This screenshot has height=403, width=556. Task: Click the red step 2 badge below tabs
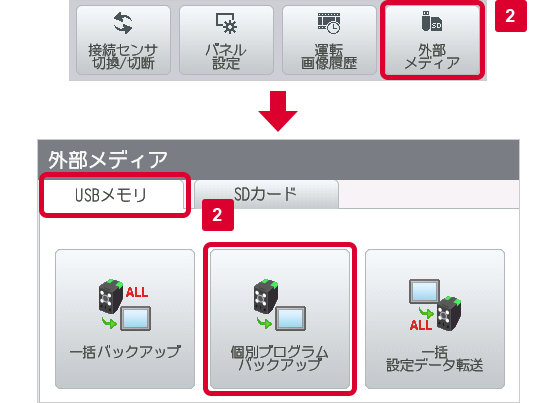[x=218, y=215]
